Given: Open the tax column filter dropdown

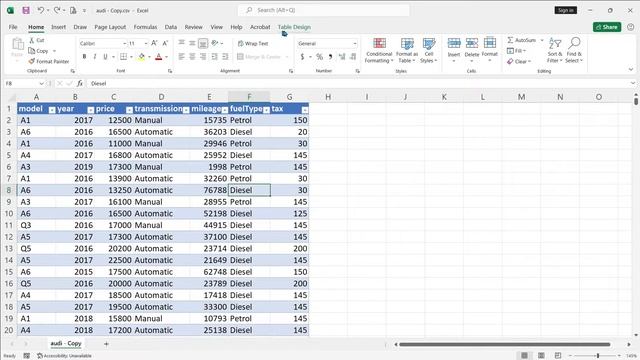Looking at the screenshot, I should [x=305, y=110].
